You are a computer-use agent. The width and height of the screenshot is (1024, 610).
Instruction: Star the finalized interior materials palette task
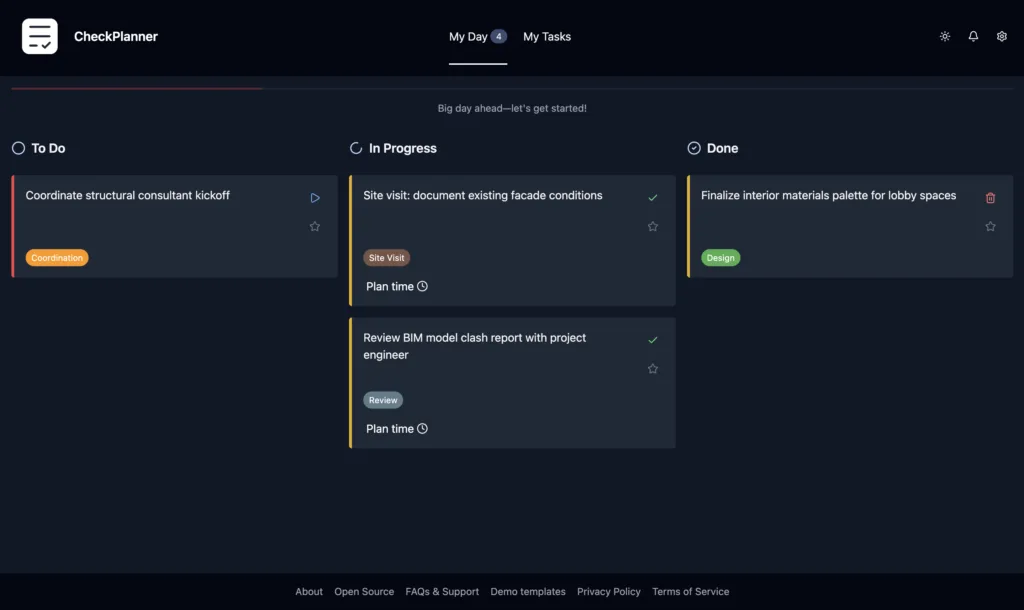990,227
